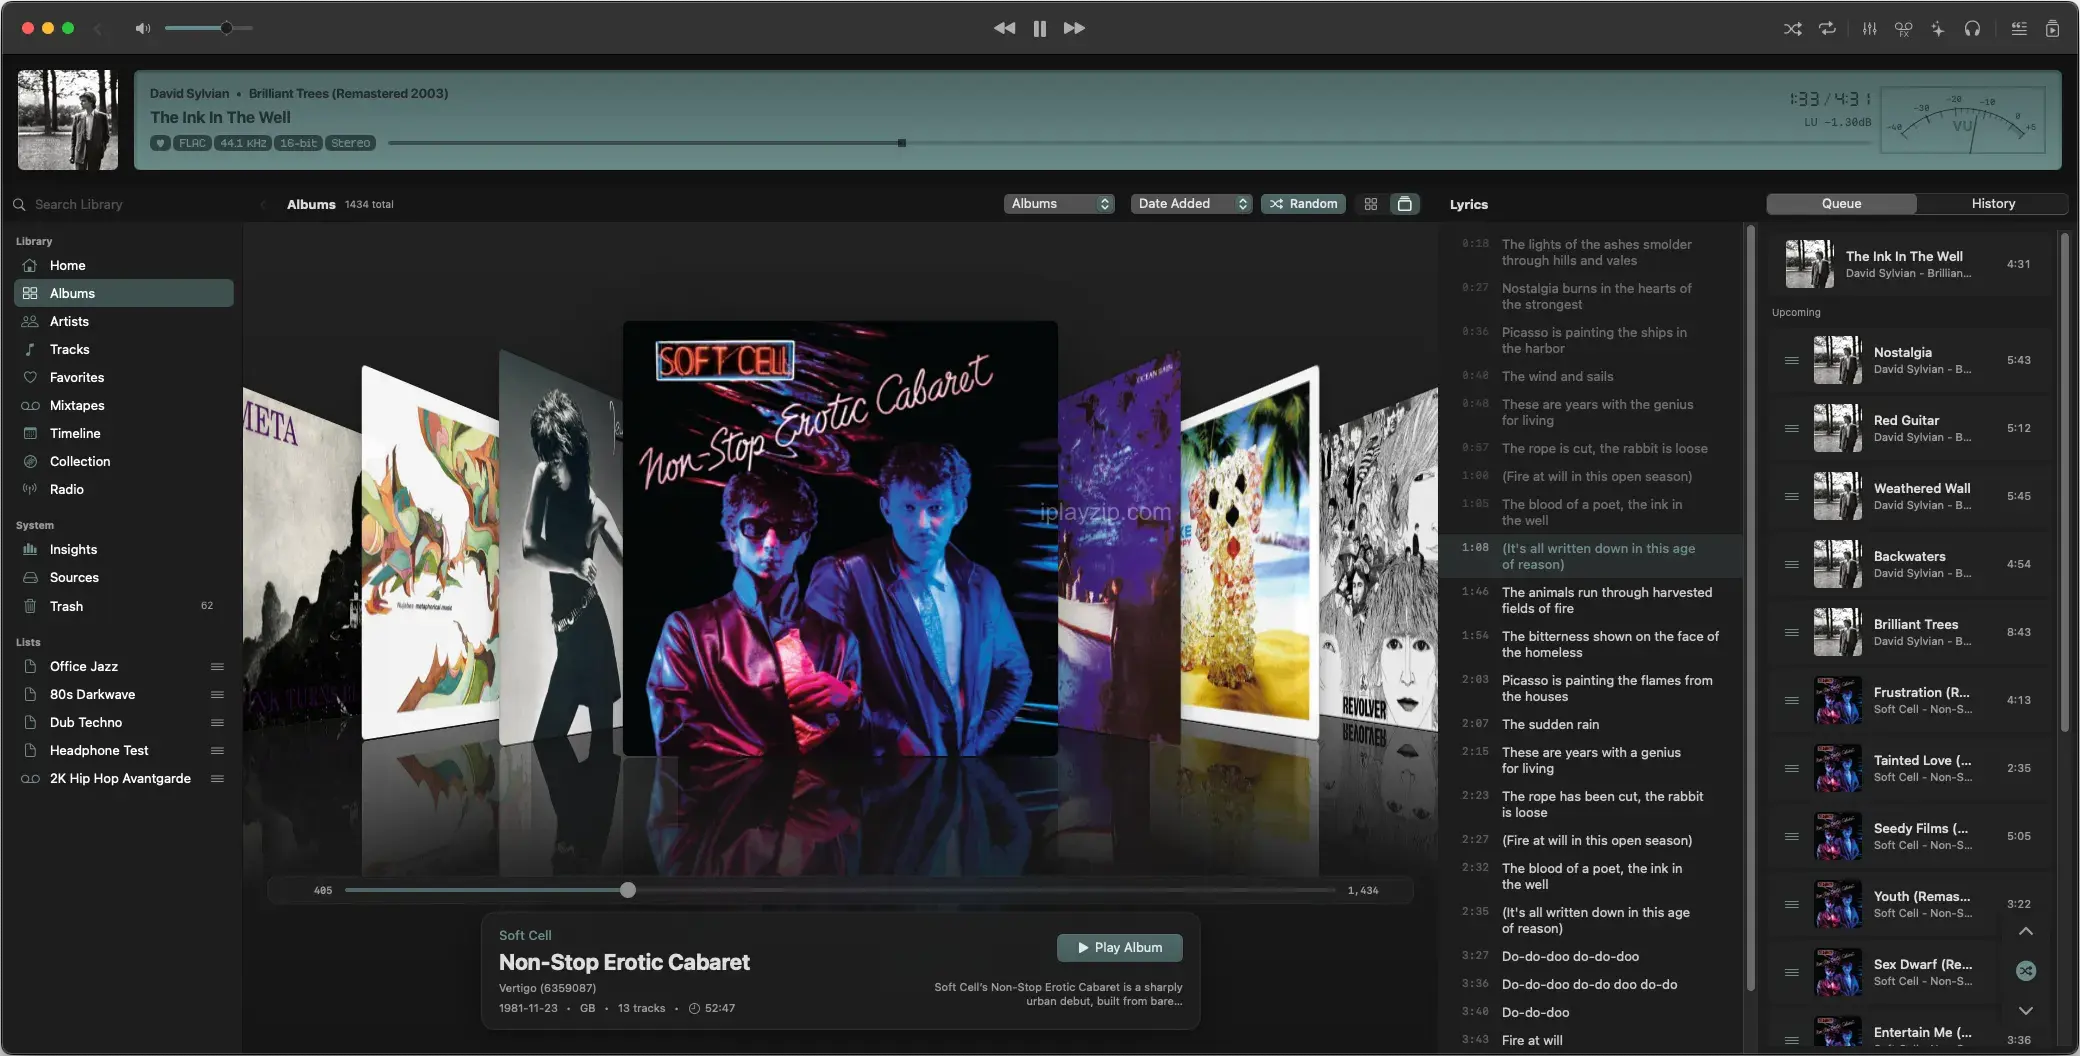Open Artists in the sidebar
This screenshot has width=2080, height=1056.
click(x=124, y=321)
